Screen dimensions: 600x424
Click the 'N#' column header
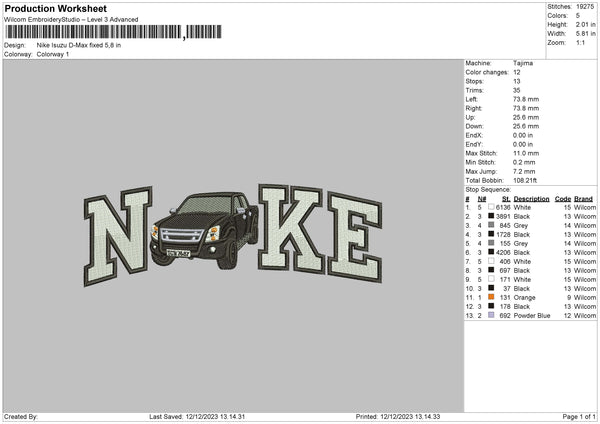[482, 199]
